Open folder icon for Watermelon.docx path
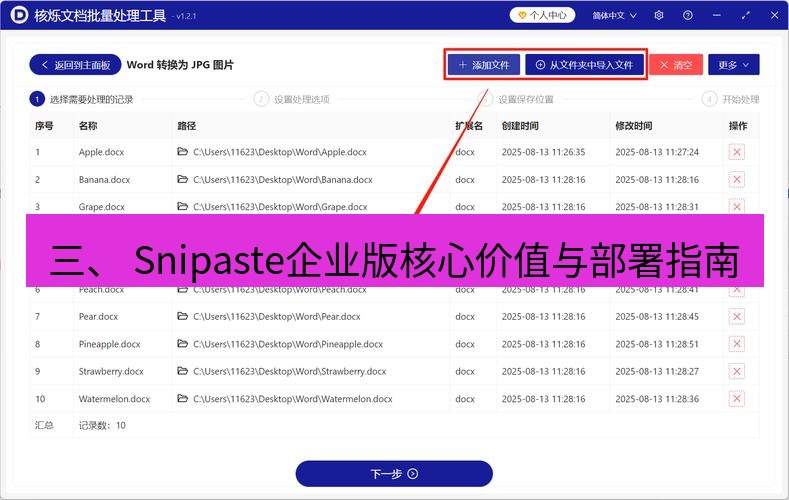789x500 pixels. click(183, 398)
